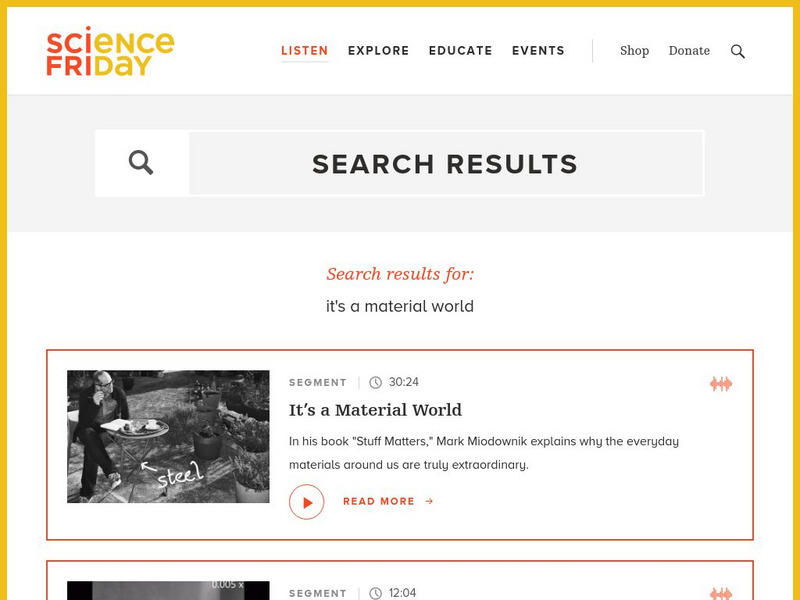Open the EXPLORE menu
Image resolution: width=800 pixels, height=600 pixels.
click(378, 50)
